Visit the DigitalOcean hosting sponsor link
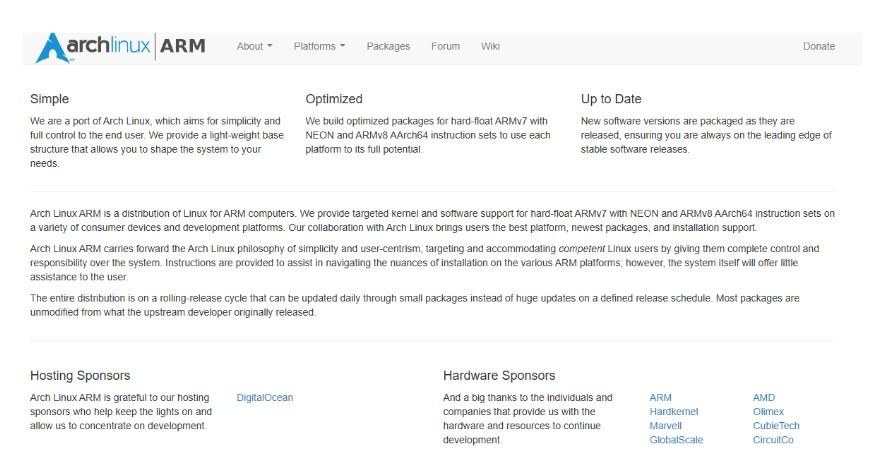Image resolution: width=880 pixels, height=475 pixels. point(265,398)
